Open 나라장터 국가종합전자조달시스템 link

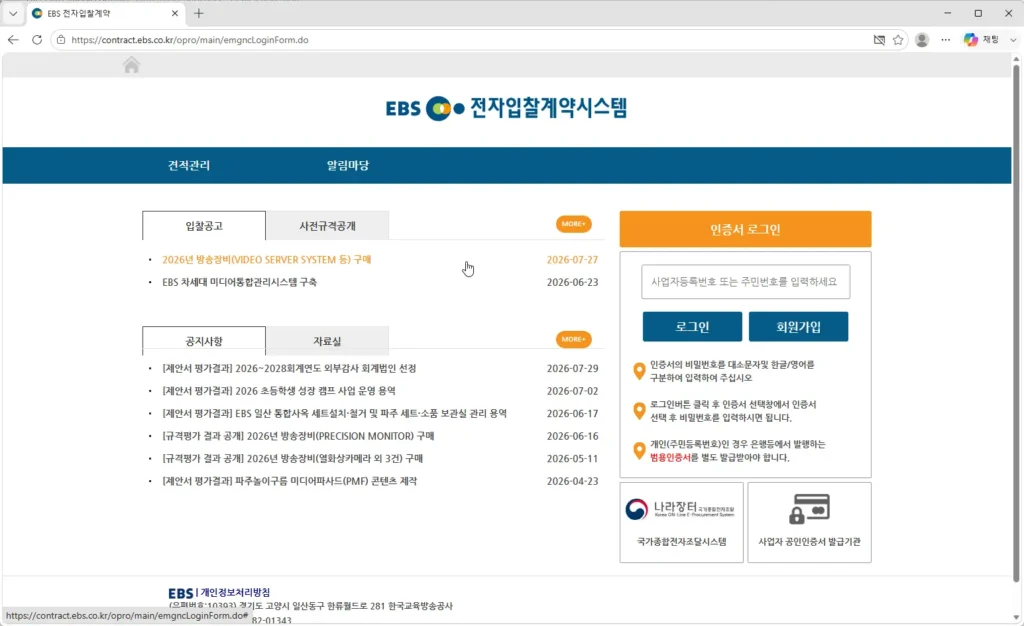tap(681, 522)
